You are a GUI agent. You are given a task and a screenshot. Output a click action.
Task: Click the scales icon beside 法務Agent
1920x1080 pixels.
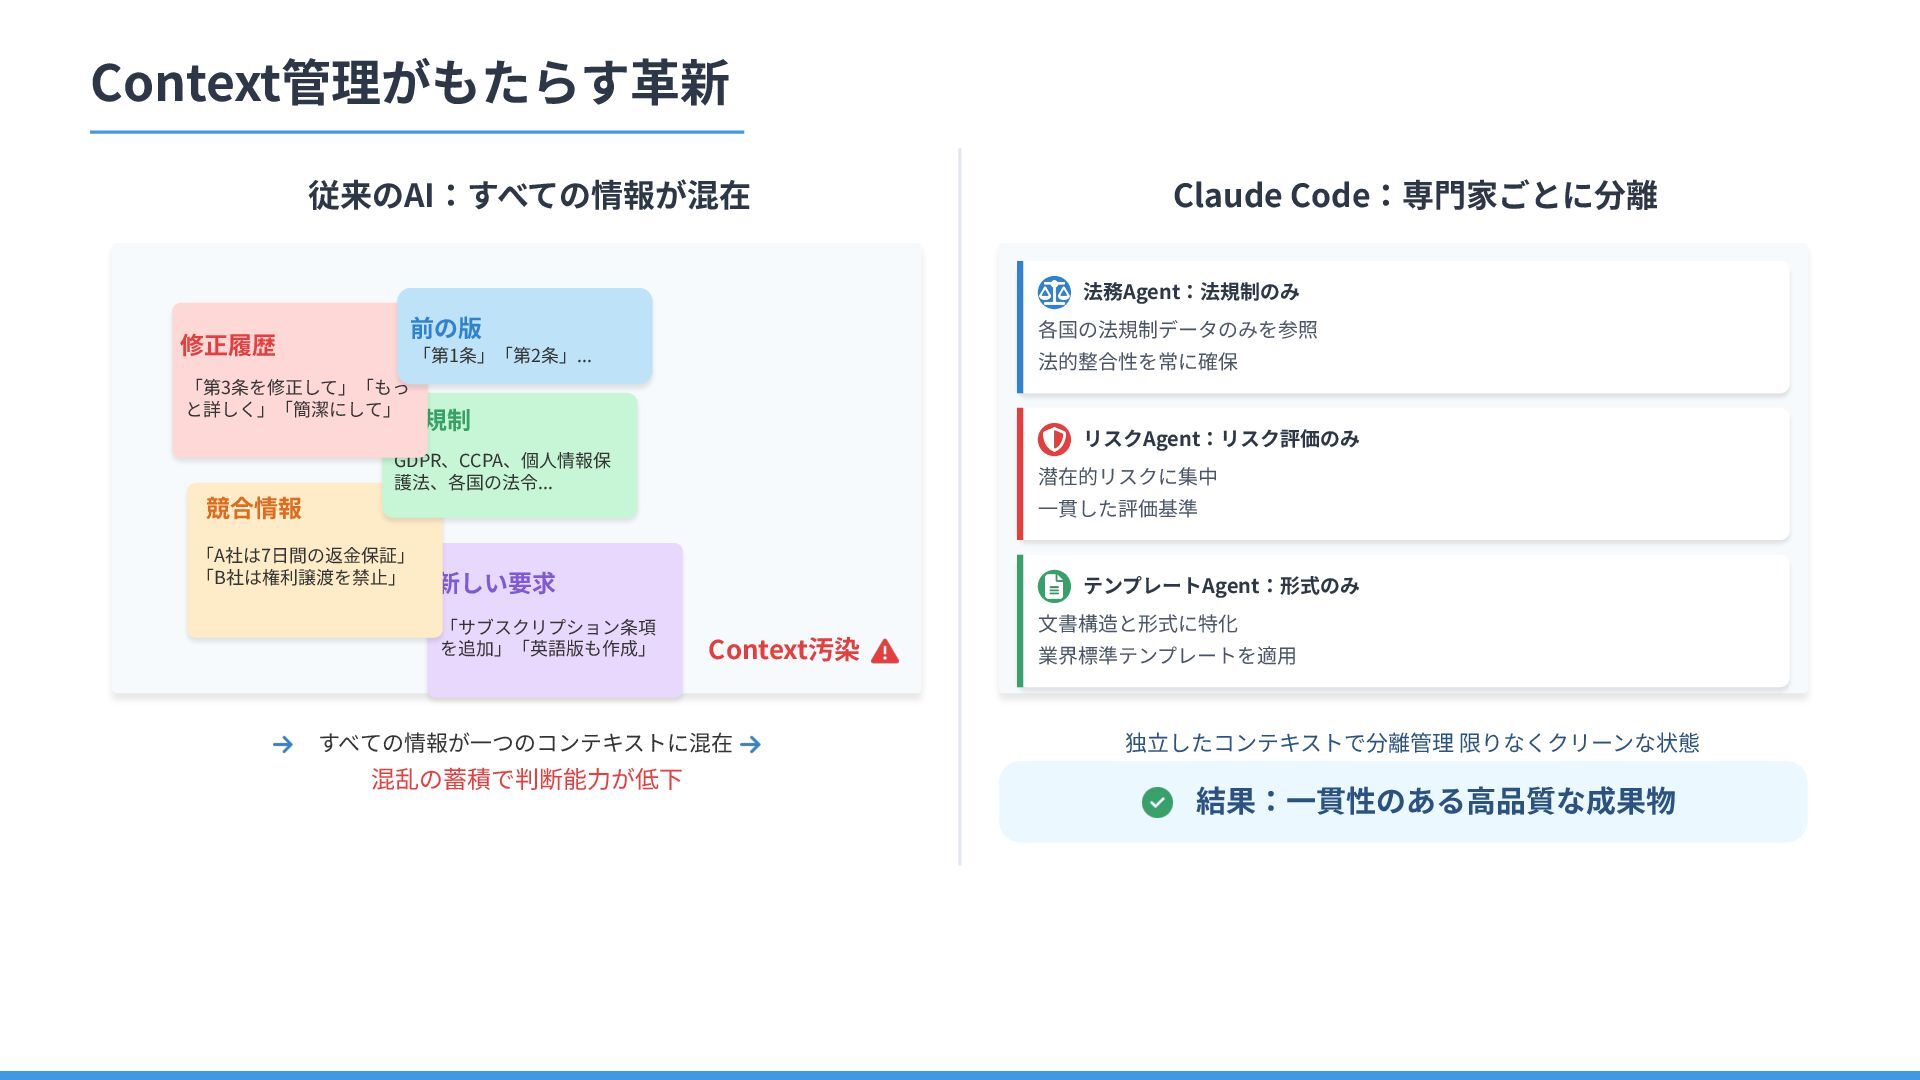pos(1054,292)
